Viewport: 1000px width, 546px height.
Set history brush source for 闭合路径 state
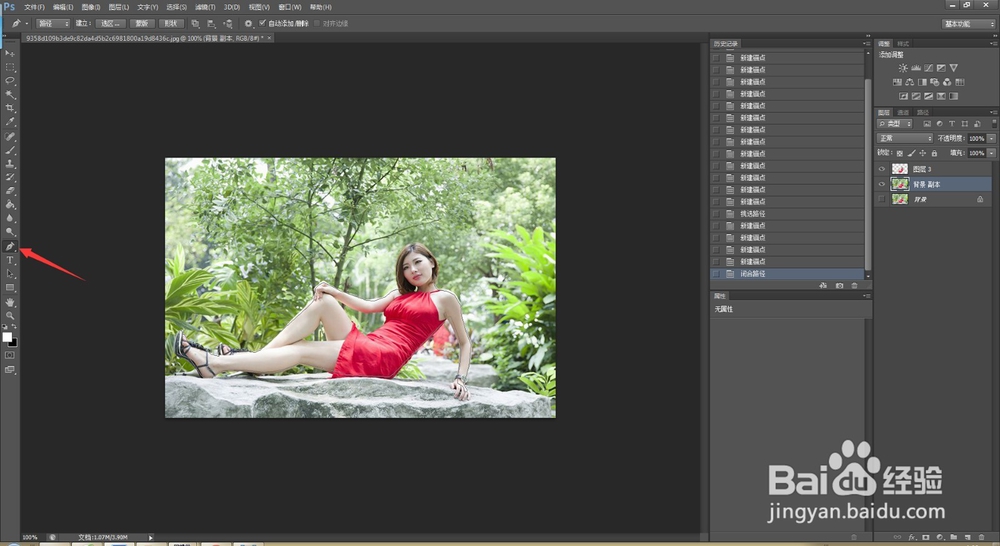[716, 274]
